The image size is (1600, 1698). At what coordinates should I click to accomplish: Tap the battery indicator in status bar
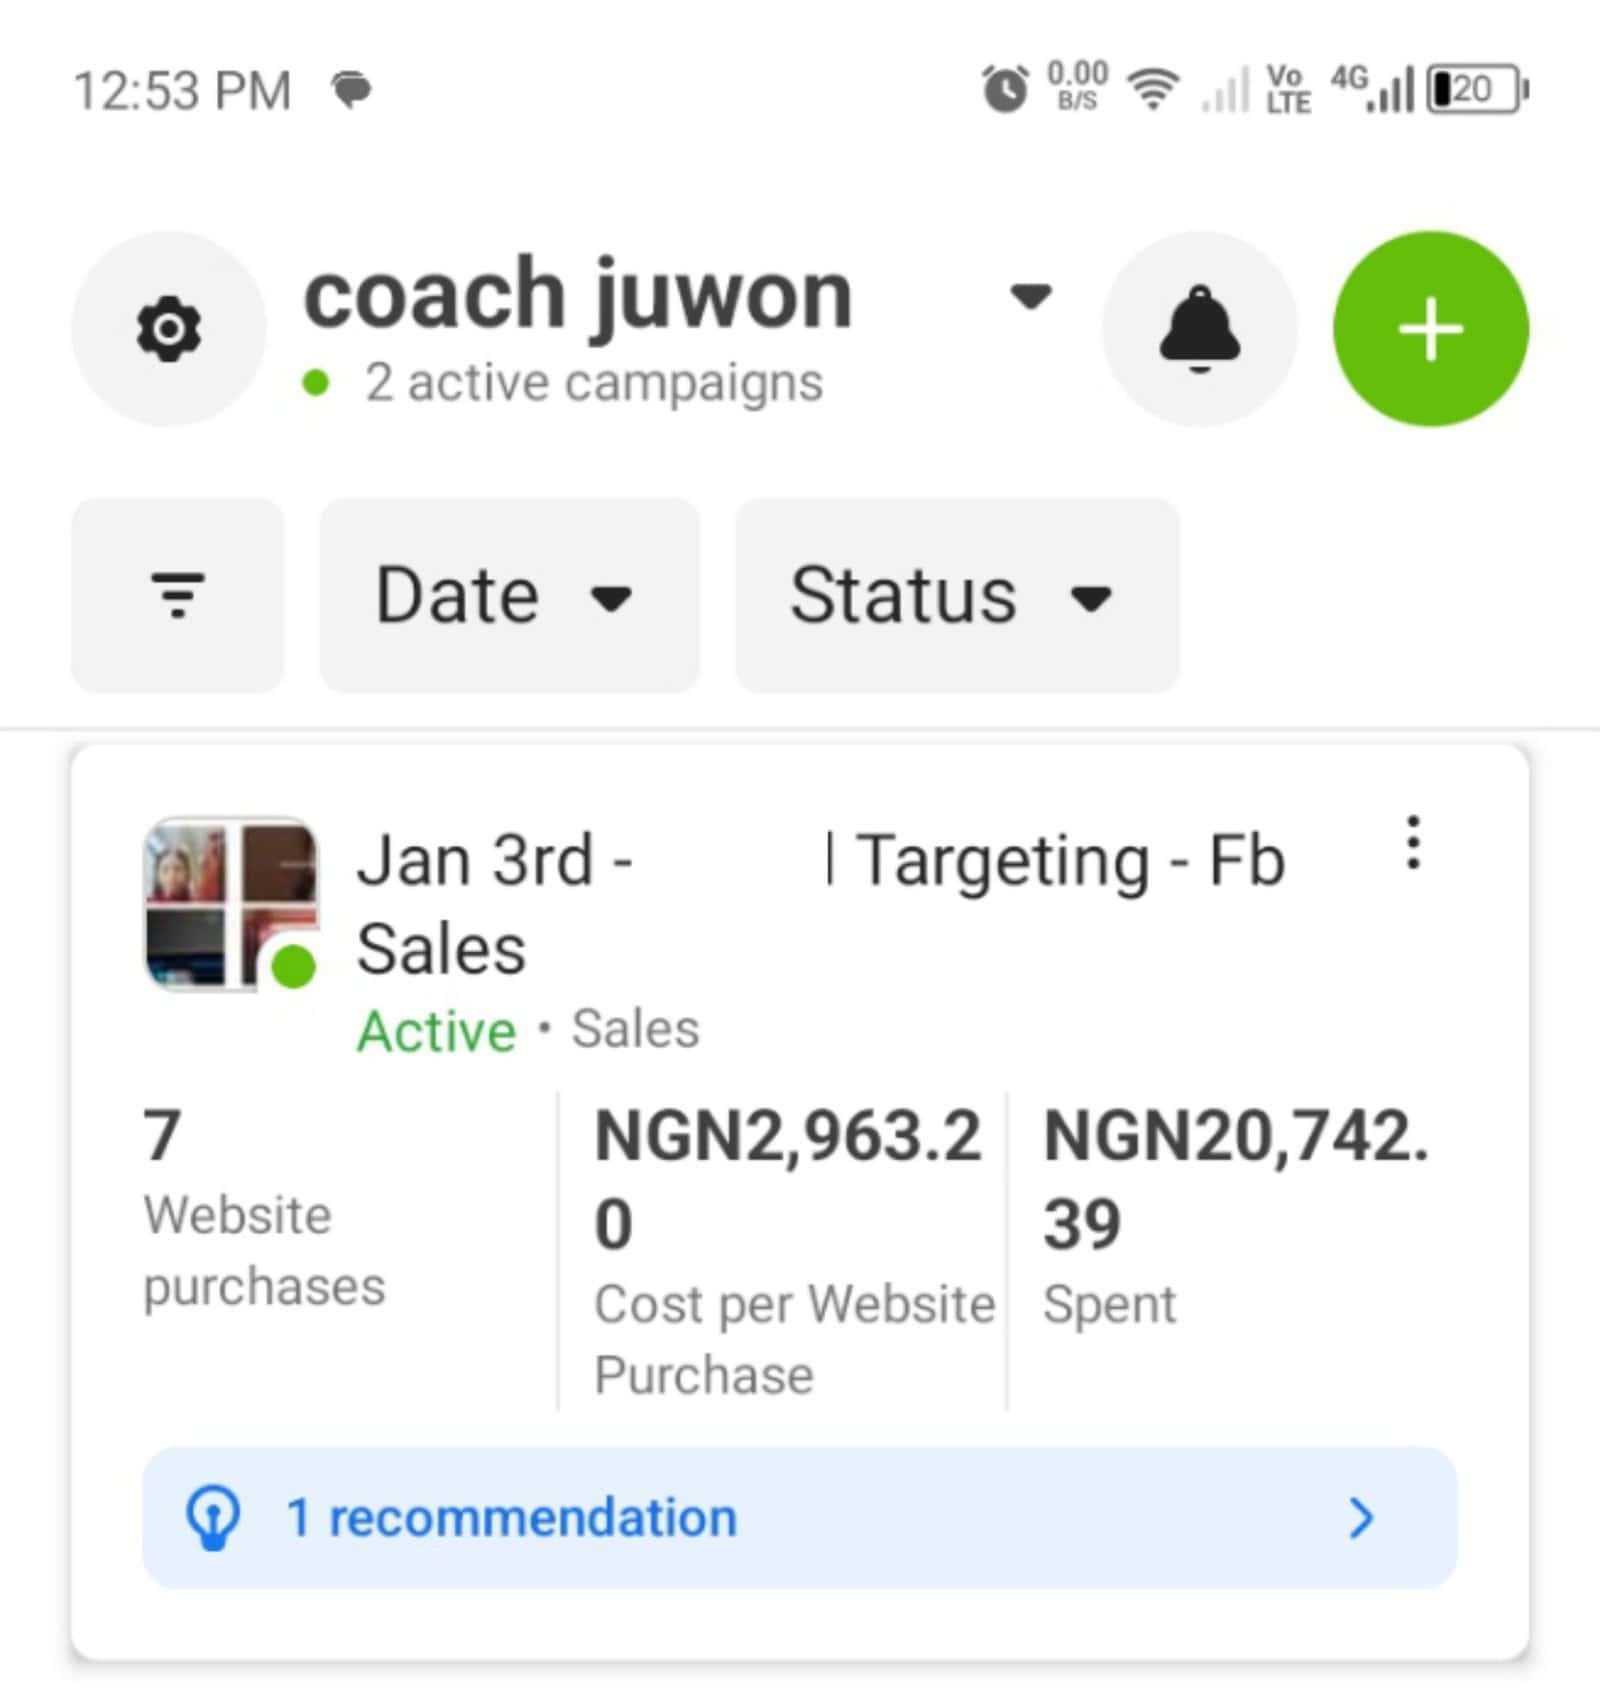[1476, 90]
